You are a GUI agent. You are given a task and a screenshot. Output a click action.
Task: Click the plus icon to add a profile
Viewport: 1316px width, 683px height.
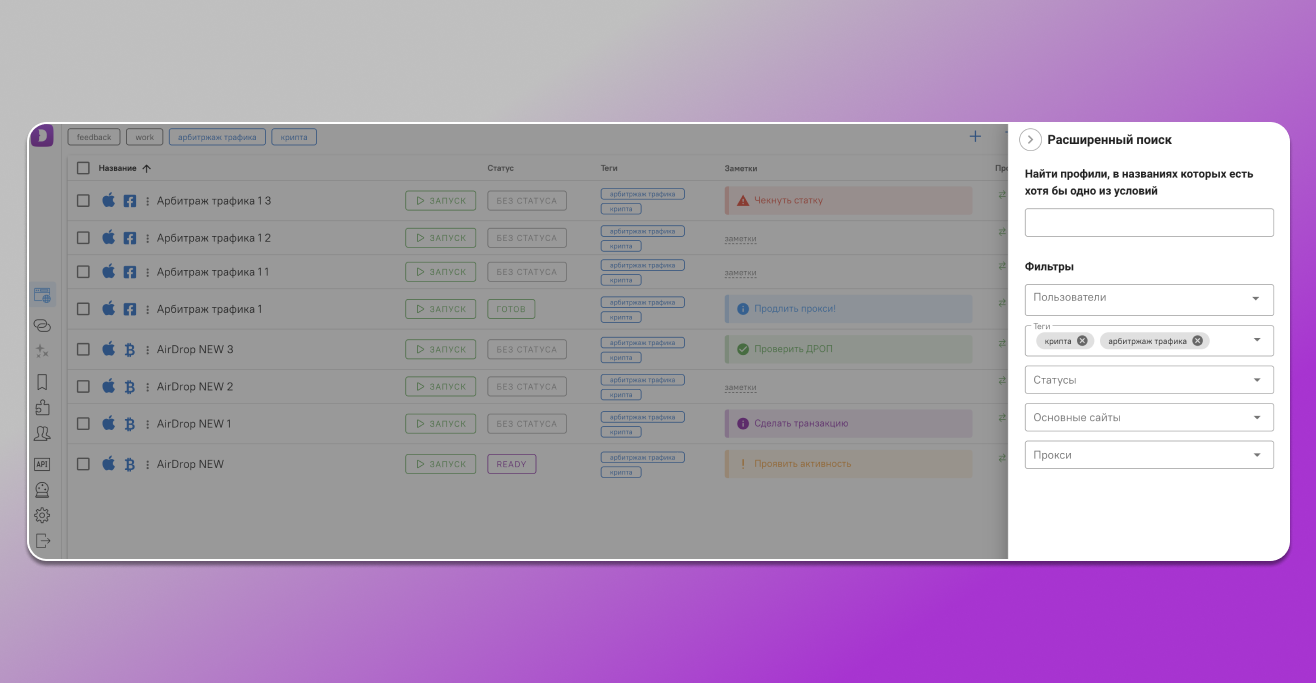click(x=975, y=137)
